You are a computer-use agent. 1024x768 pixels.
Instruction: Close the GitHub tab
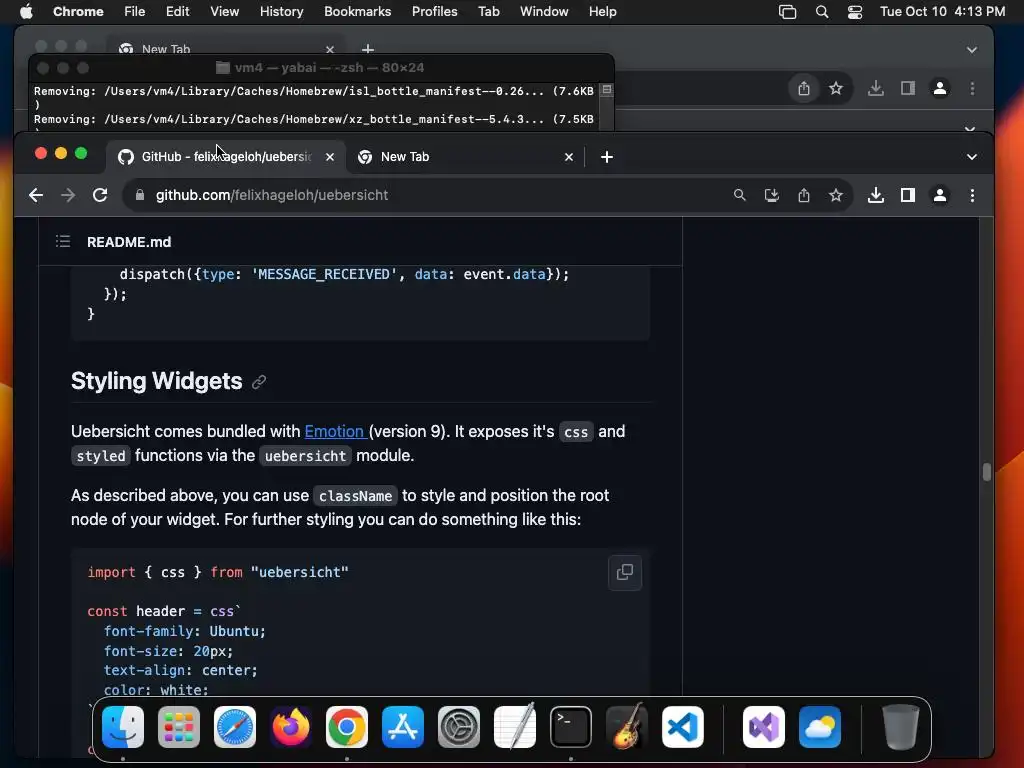point(330,157)
